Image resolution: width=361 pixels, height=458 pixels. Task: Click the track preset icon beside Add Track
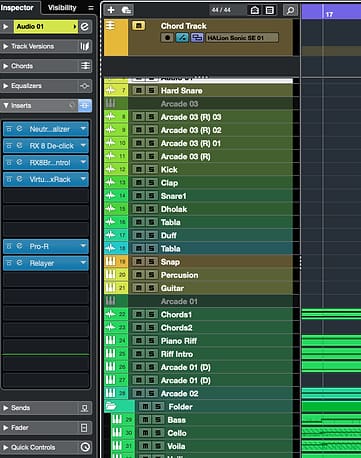tap(127, 10)
